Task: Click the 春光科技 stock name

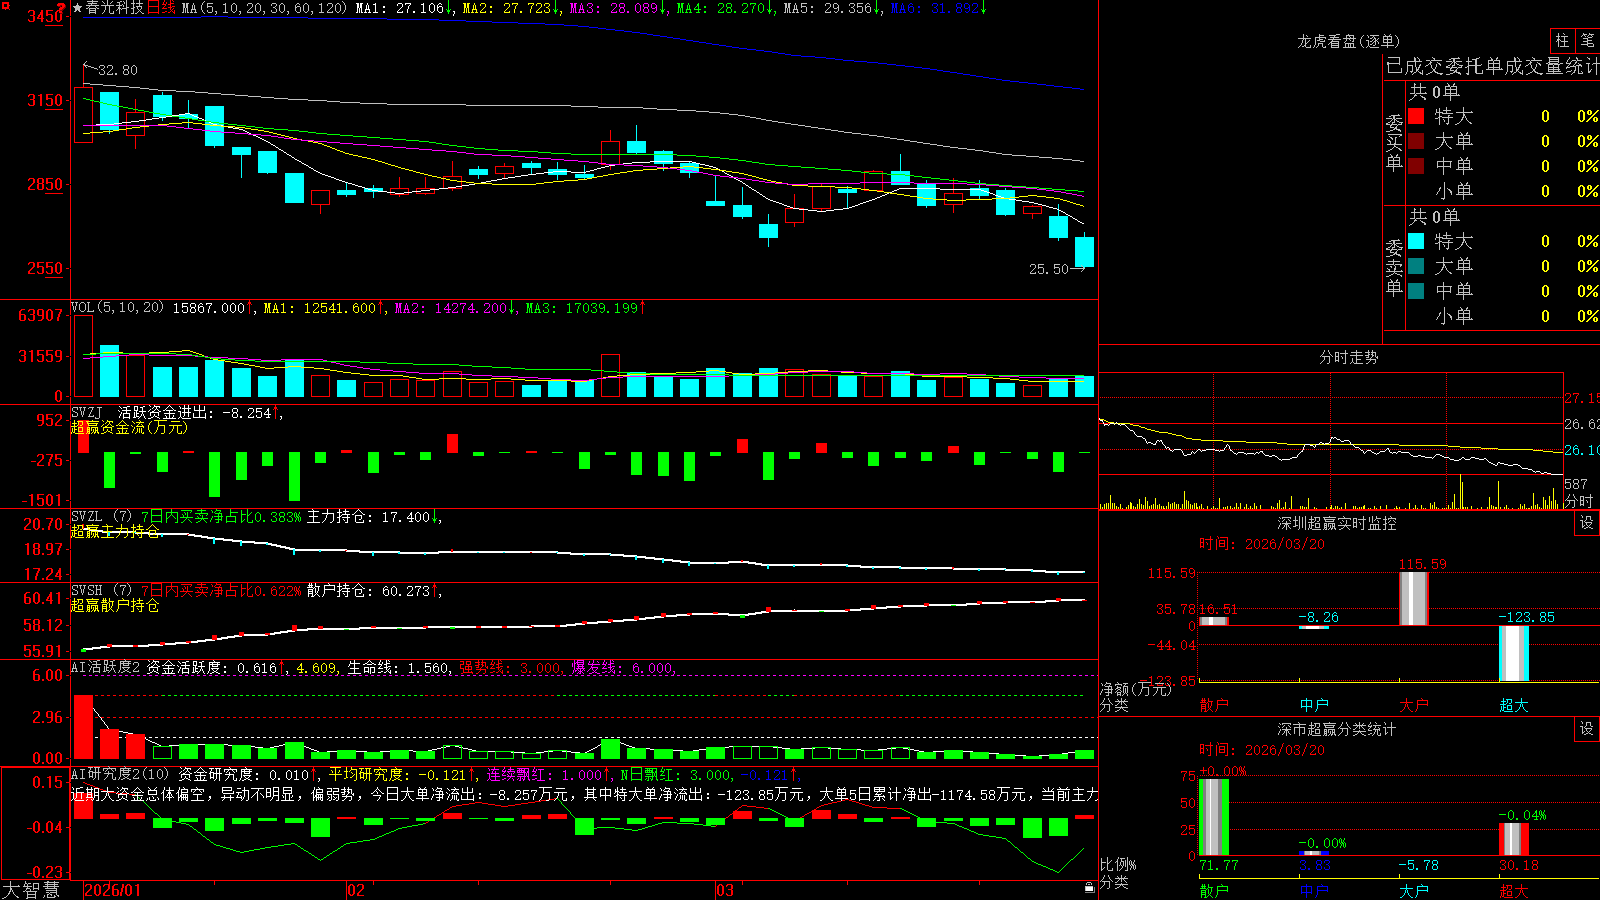Action: click(115, 8)
